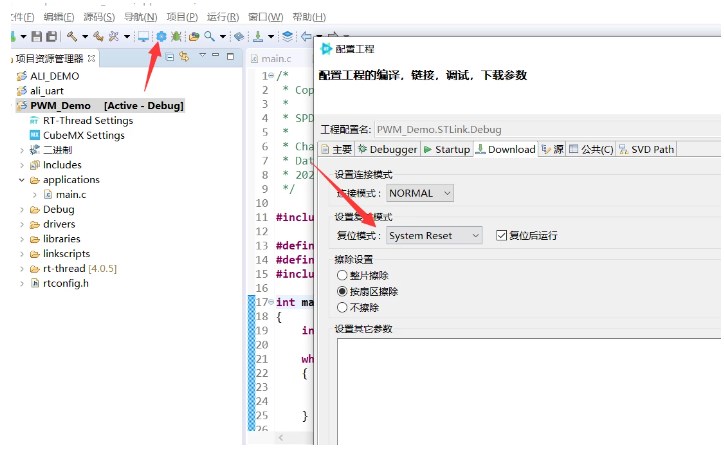Switch to the Debugger tab

click(387, 149)
